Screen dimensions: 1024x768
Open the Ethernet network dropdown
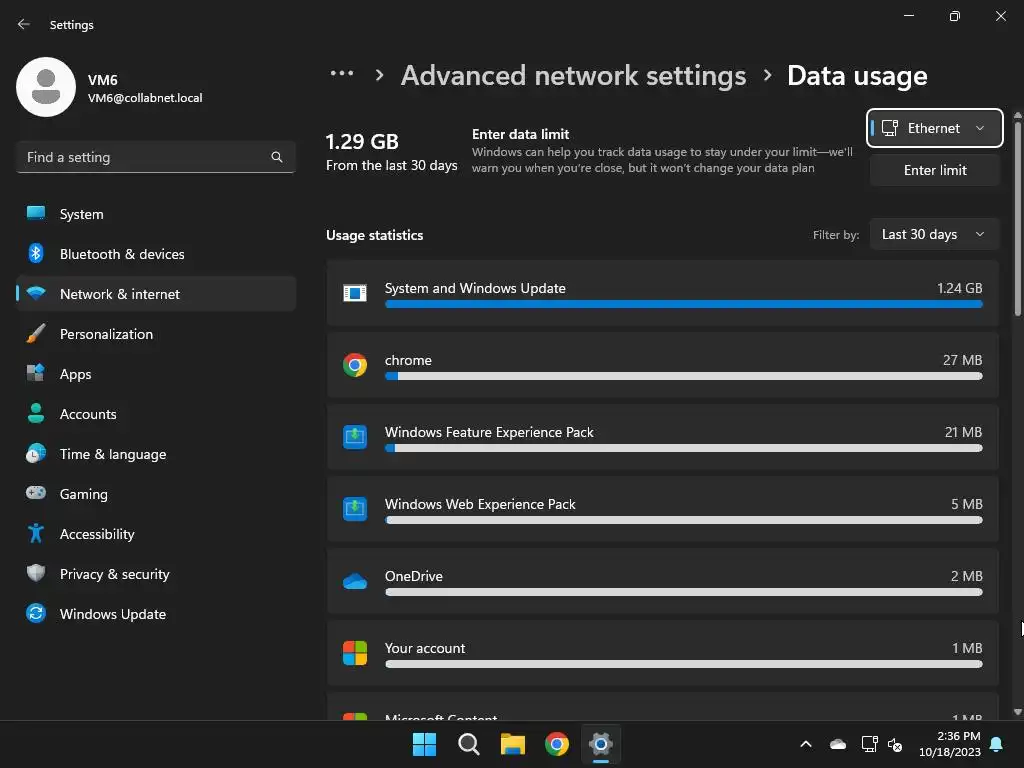pos(934,128)
